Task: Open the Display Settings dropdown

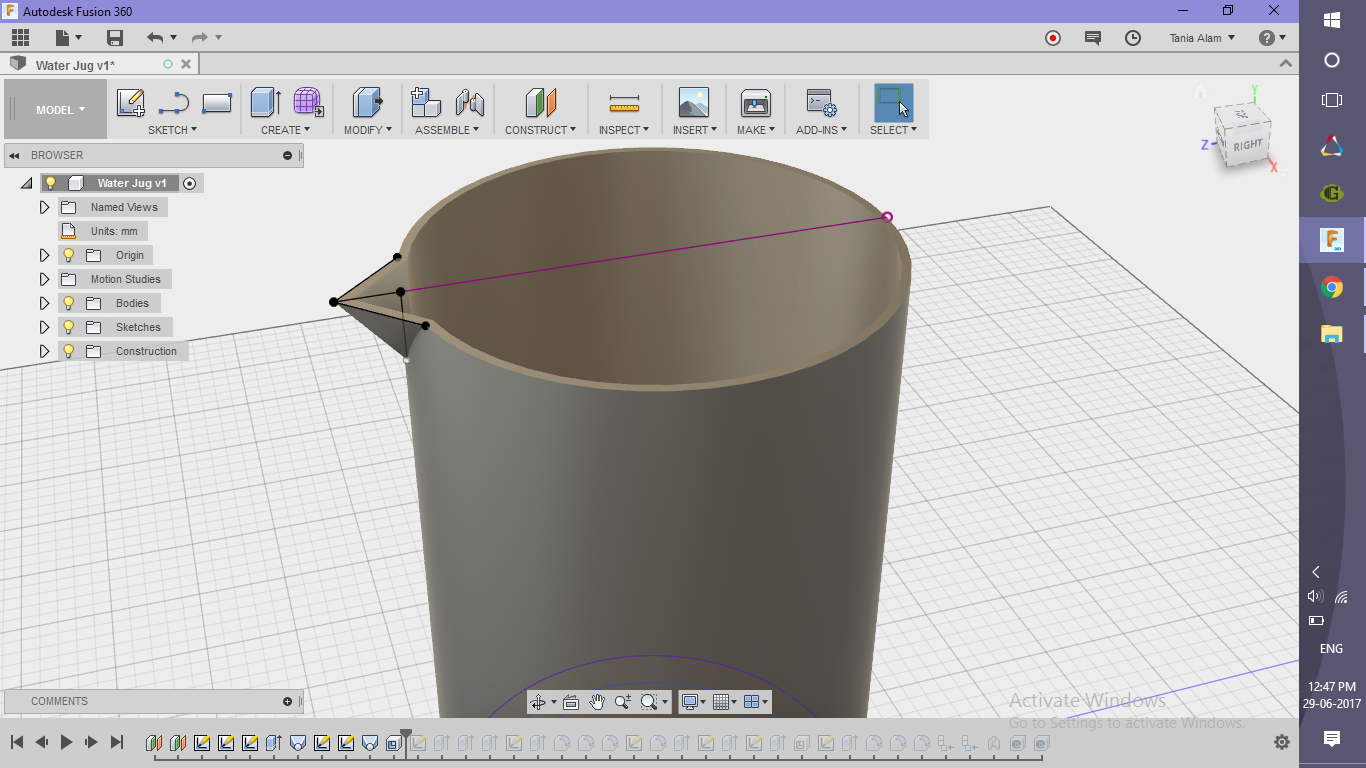Action: (692, 702)
